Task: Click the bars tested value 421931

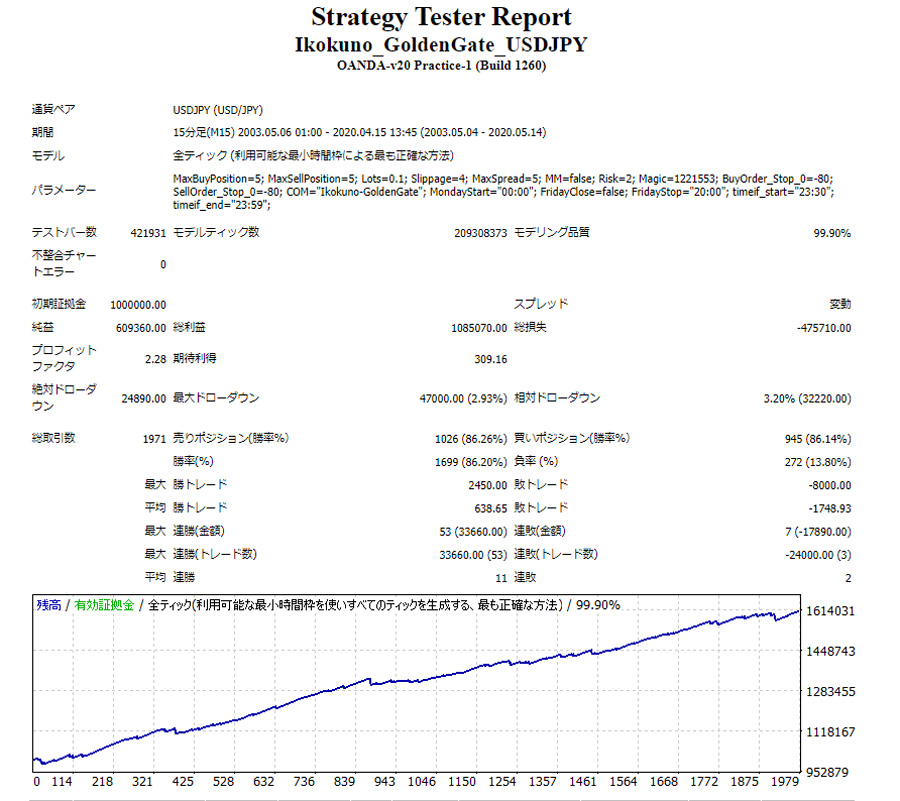Action: coord(148,233)
